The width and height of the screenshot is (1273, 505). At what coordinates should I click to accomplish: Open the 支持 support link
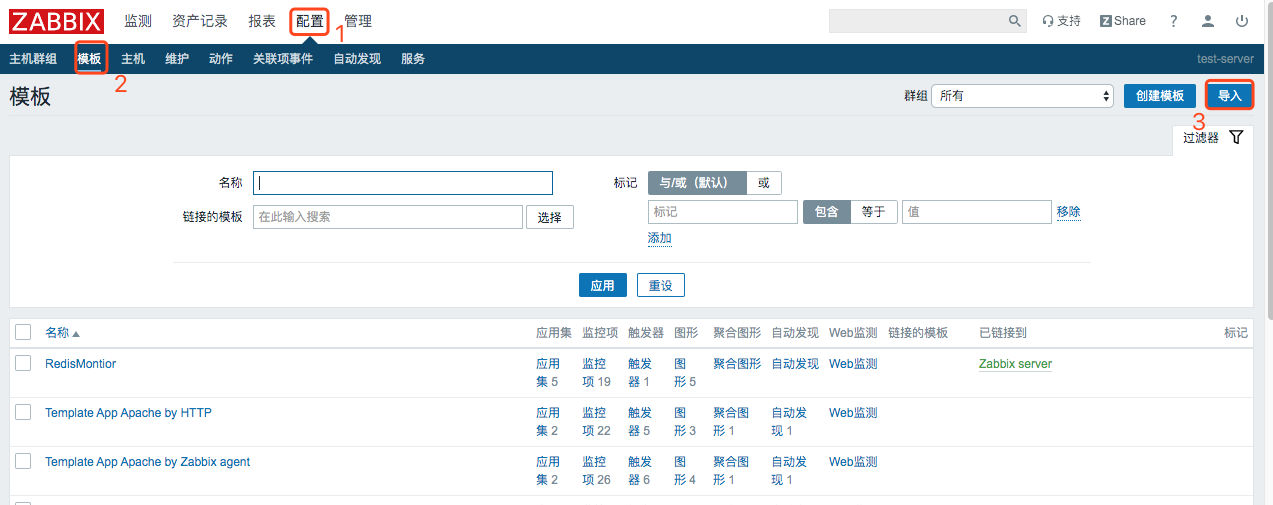pos(1061,21)
